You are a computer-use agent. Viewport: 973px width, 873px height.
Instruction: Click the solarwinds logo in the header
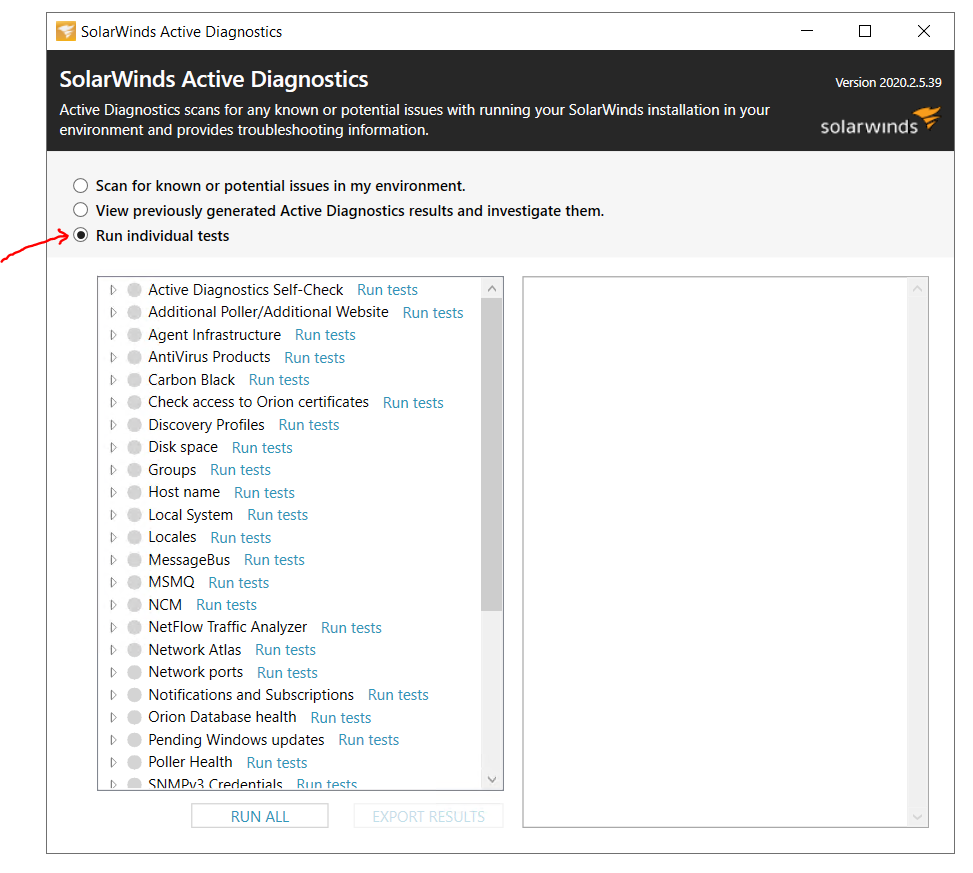pos(881,121)
